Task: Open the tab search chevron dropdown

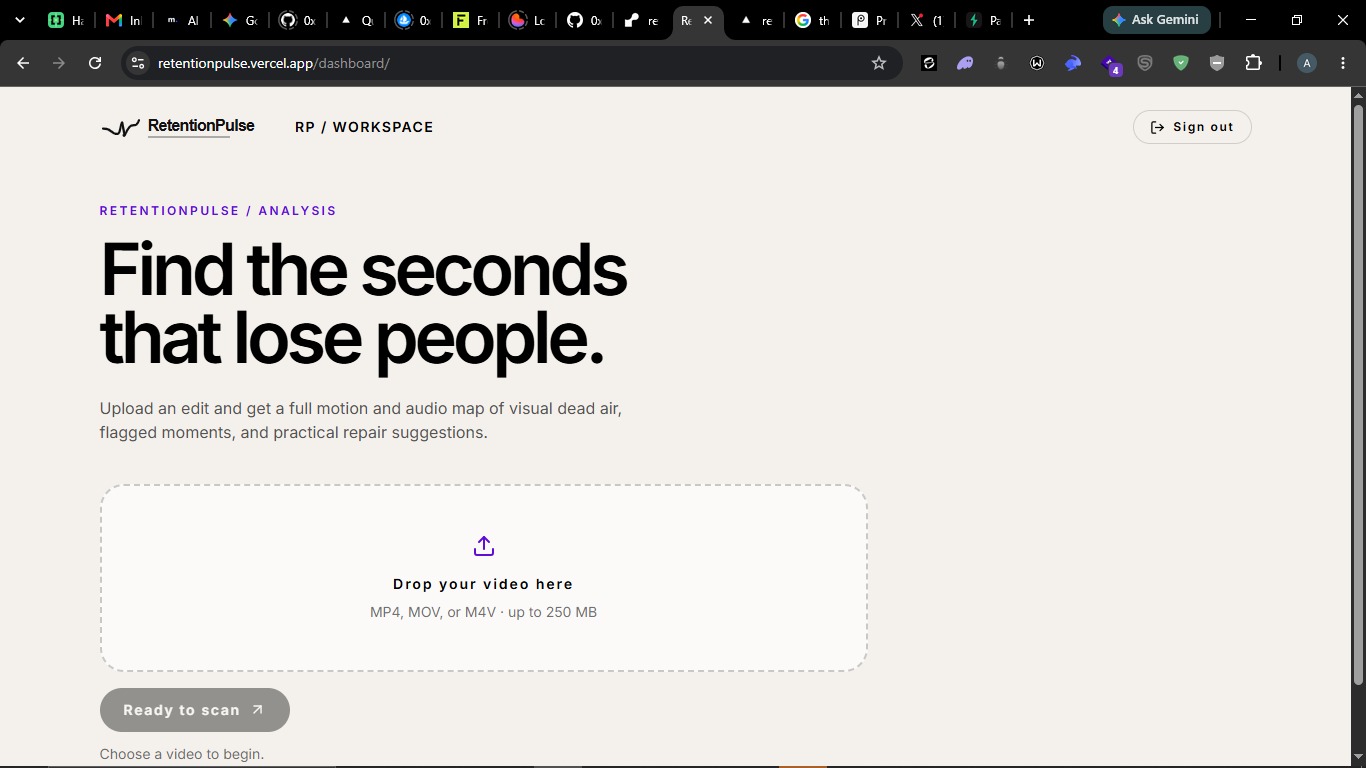Action: [x=19, y=20]
